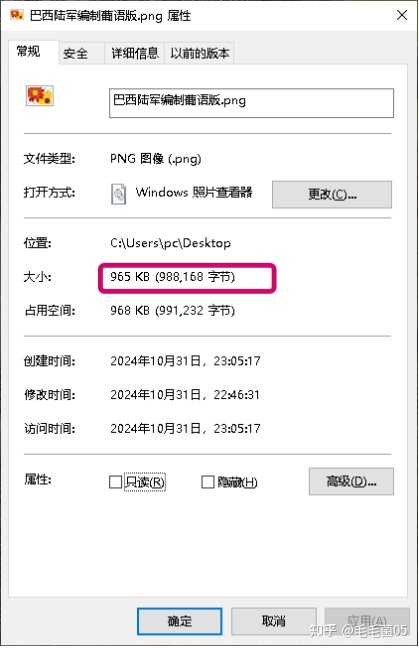
Task: Click the 创建时间 date value
Action: tap(185, 361)
